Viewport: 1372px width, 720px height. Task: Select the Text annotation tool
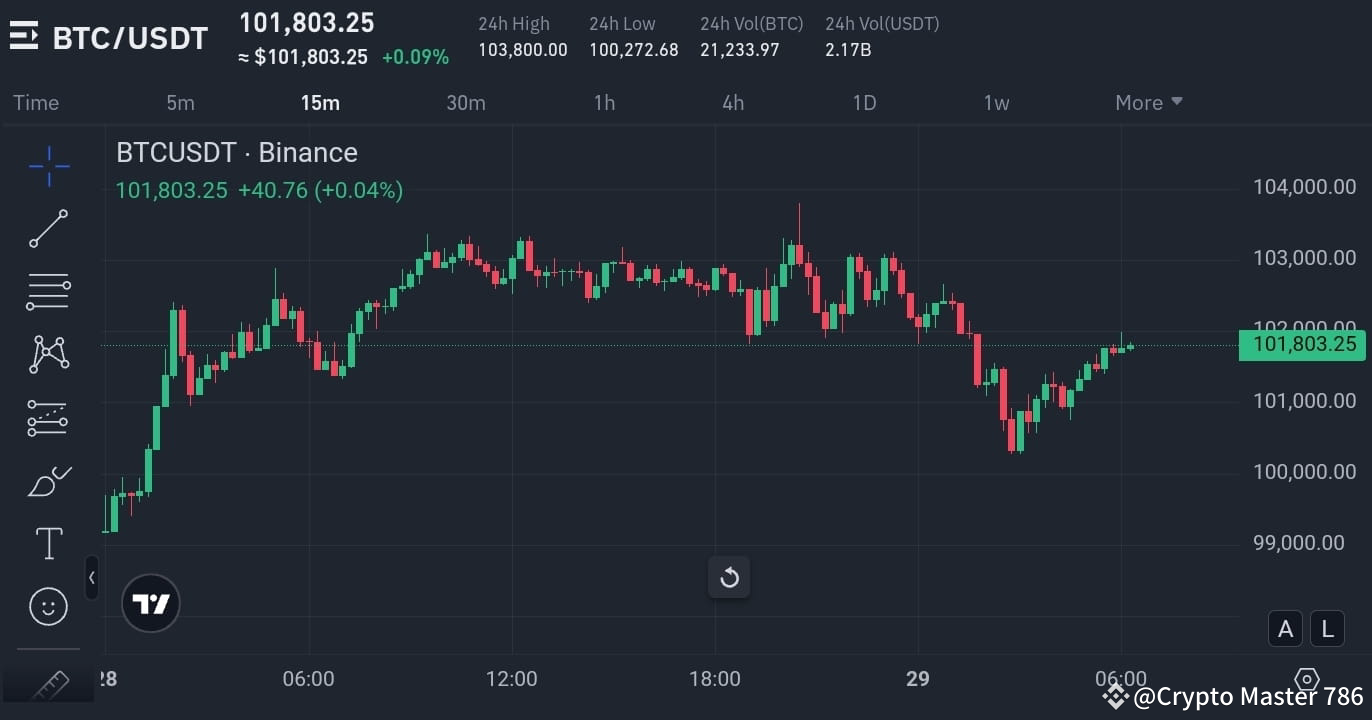pos(47,543)
